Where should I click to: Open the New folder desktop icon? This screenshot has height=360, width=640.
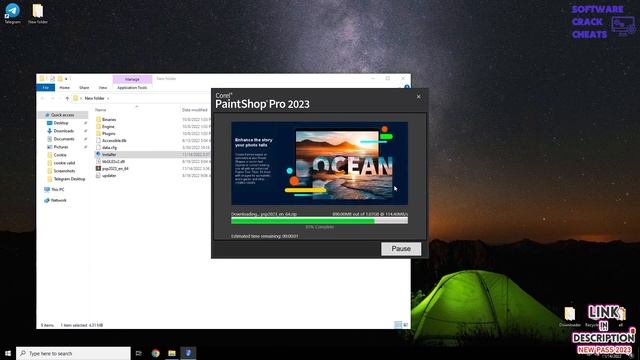tap(38, 13)
